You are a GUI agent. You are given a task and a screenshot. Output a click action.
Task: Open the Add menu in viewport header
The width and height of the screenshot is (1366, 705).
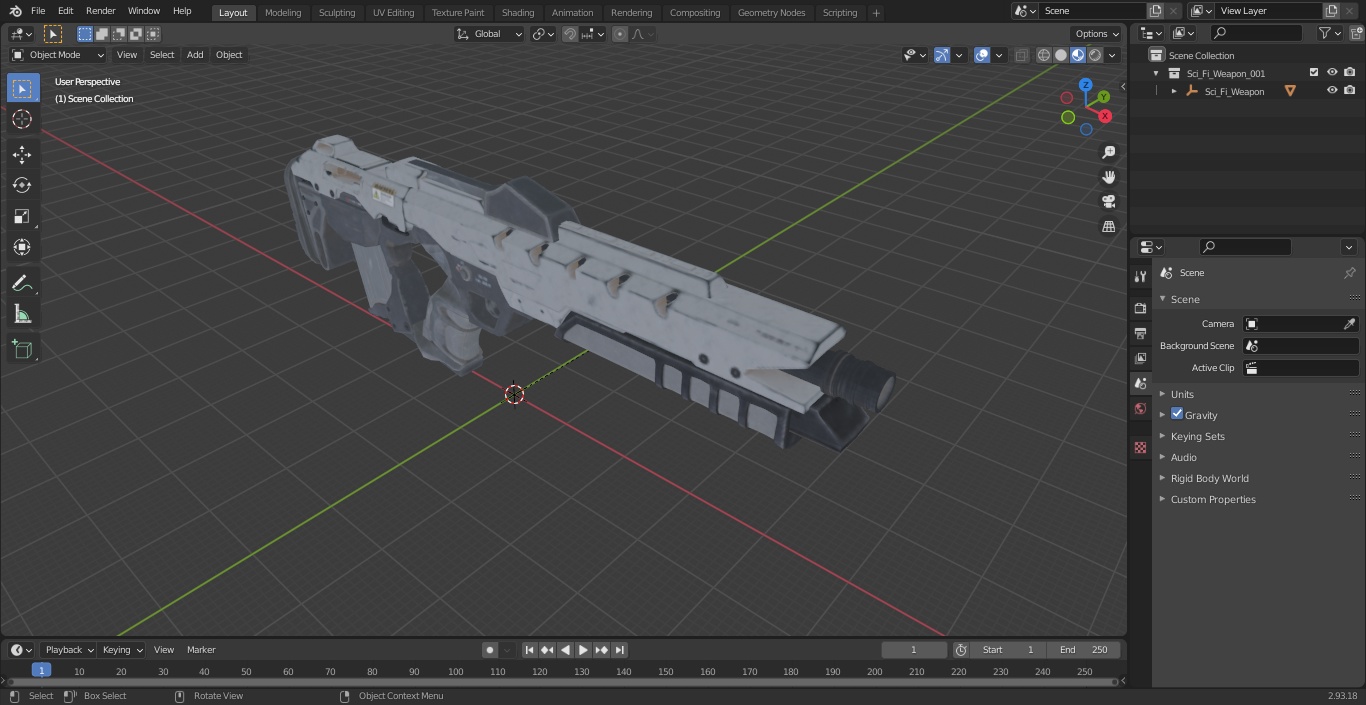[x=195, y=55]
